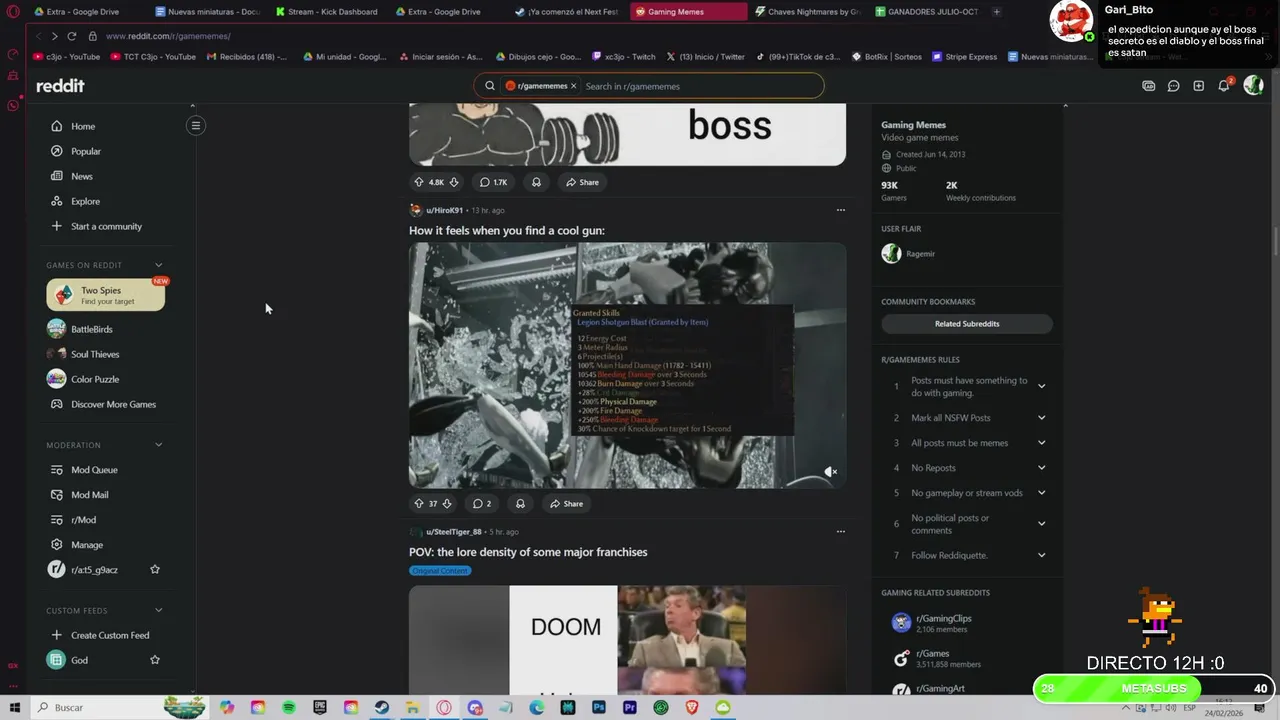
Task: Expand rule No political posts or comments
Action: tap(1041, 524)
